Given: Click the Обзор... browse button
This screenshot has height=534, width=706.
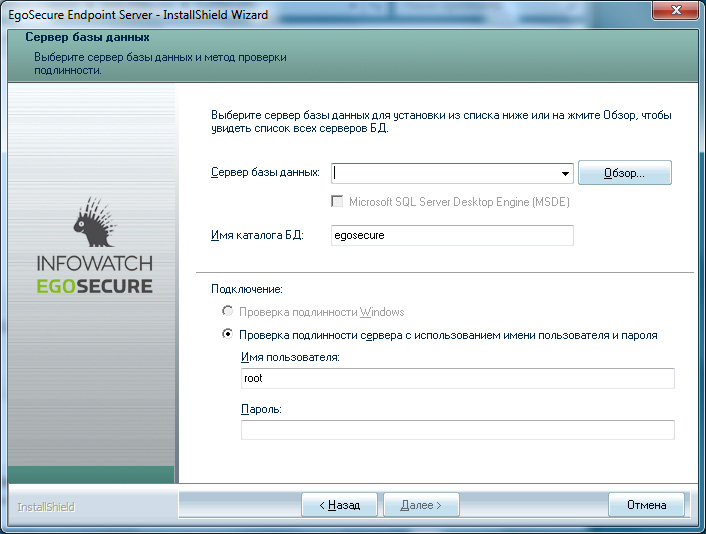Looking at the screenshot, I should [625, 173].
